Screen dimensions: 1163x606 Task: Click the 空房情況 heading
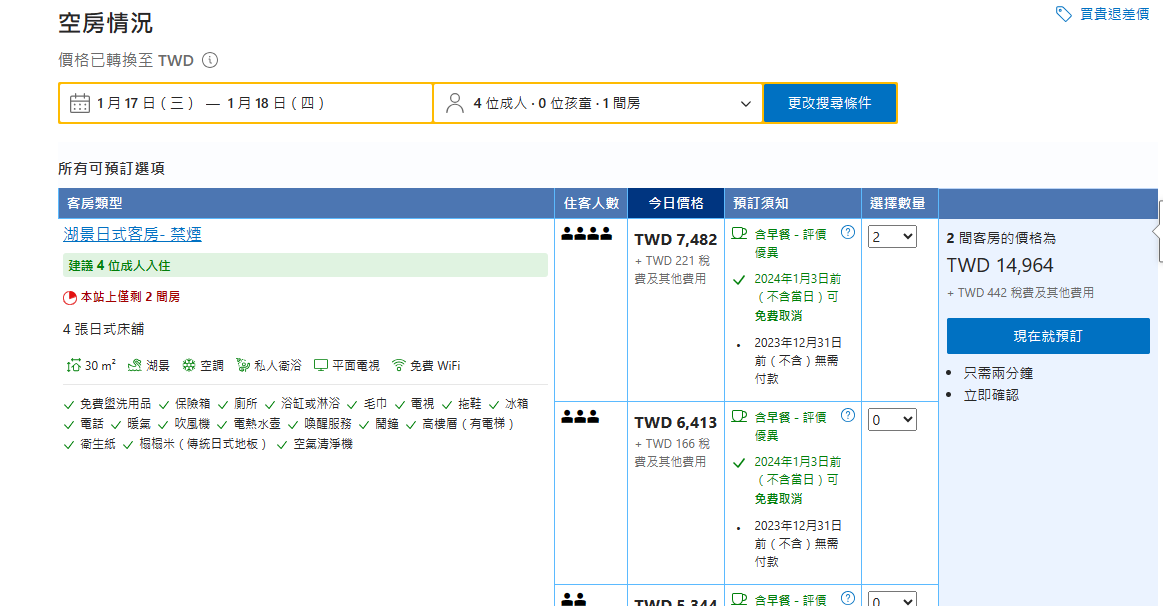pos(105,23)
